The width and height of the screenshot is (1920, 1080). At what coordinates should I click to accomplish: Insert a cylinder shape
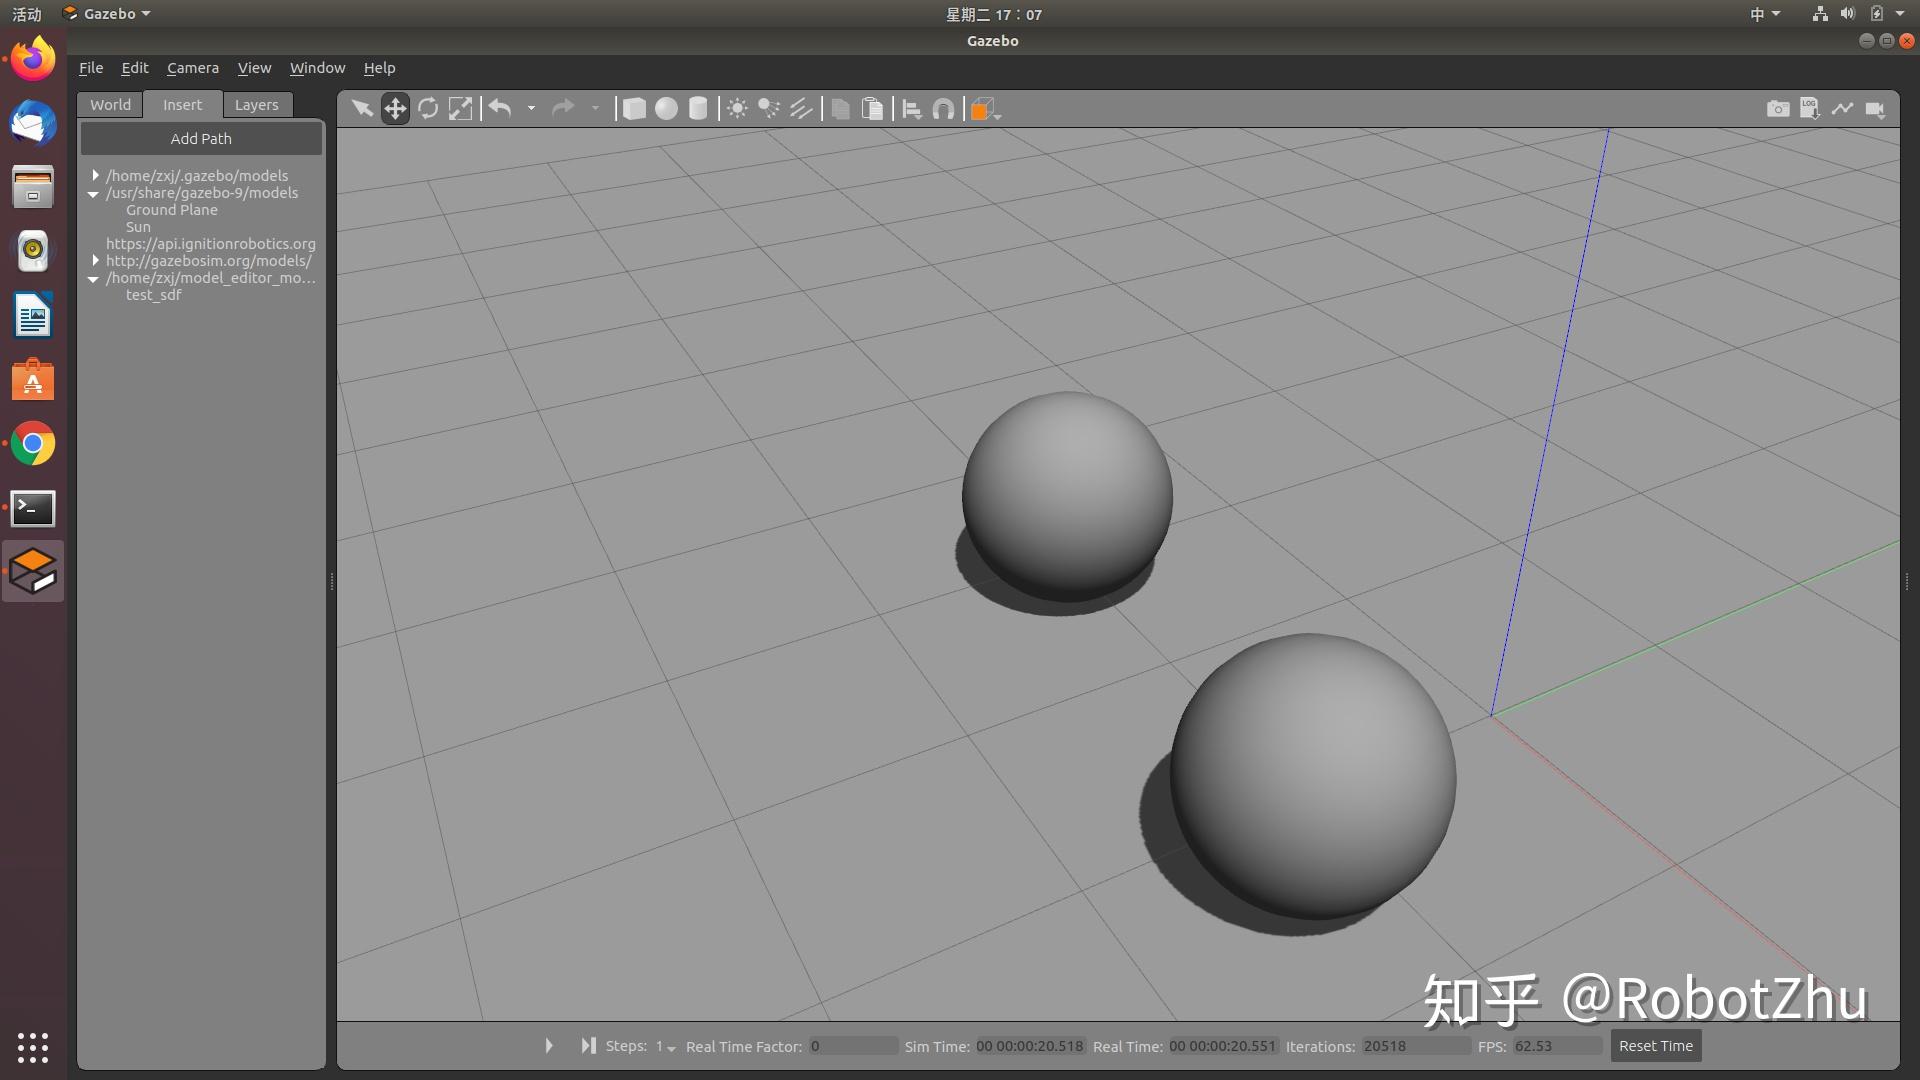click(x=698, y=108)
